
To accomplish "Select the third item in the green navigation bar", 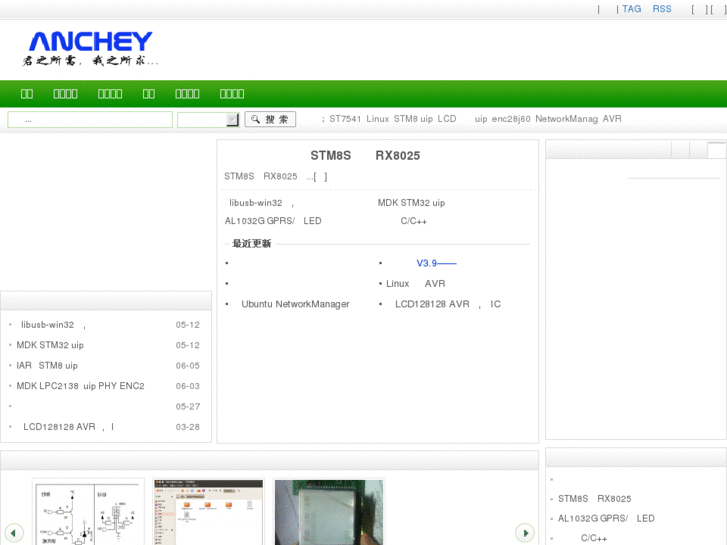I will click(110, 94).
